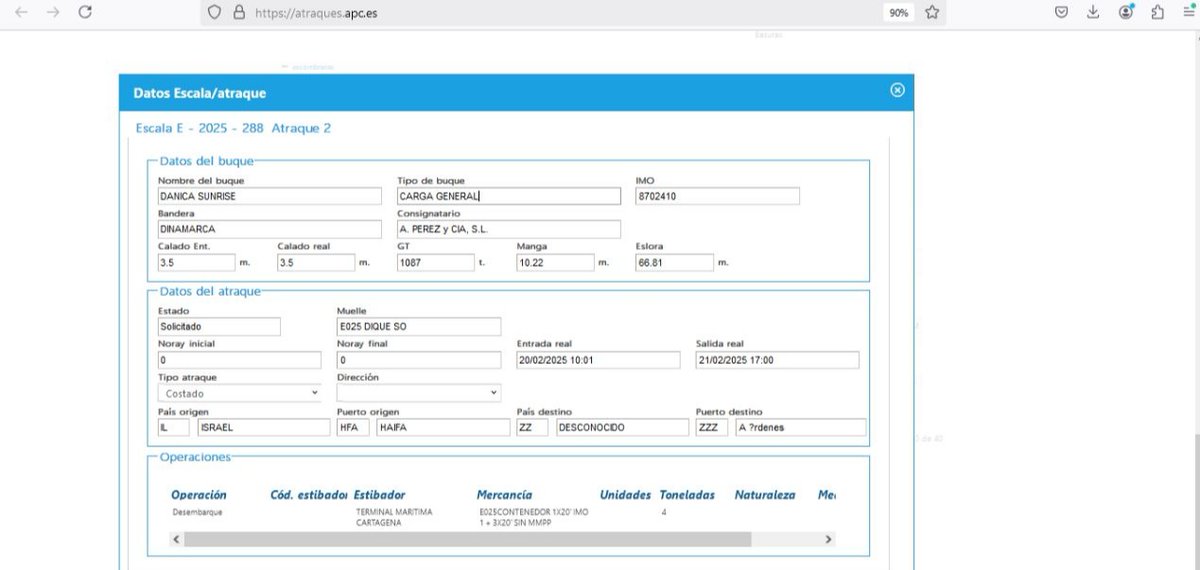The width and height of the screenshot is (1200, 570).
Task: Click the Puerto destino field A ?rdenes
Action: pyautogui.click(x=801, y=427)
